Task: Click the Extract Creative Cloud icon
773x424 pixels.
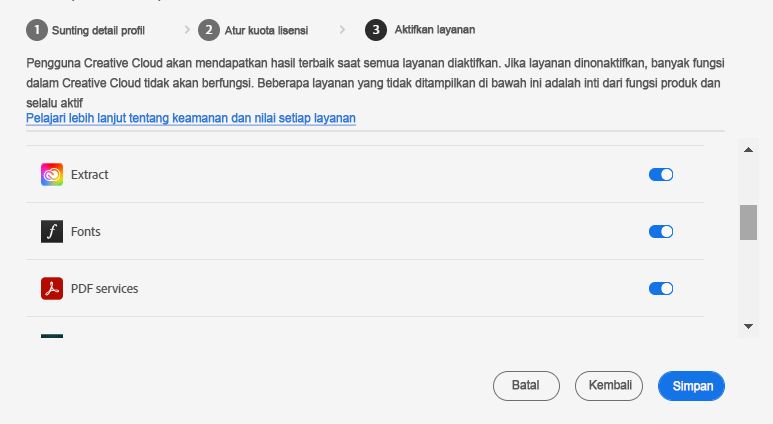Action: click(x=52, y=175)
